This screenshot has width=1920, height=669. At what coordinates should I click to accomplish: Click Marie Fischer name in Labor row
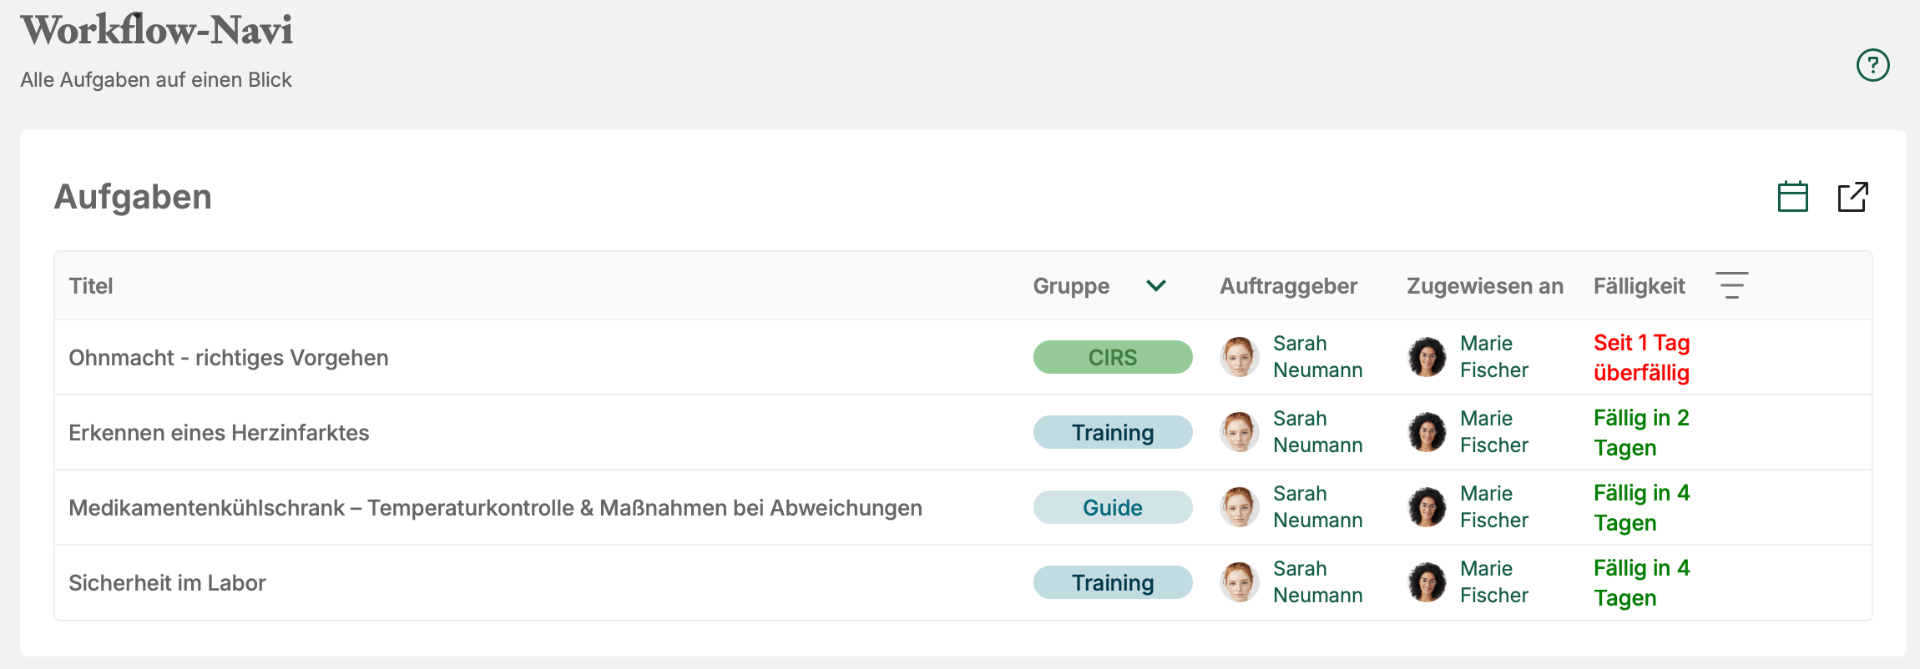pos(1494,582)
